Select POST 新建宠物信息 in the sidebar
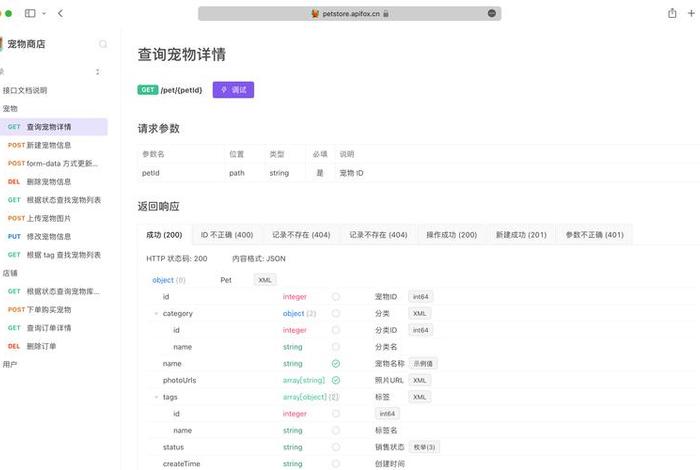This screenshot has width=700, height=470. coord(54,145)
